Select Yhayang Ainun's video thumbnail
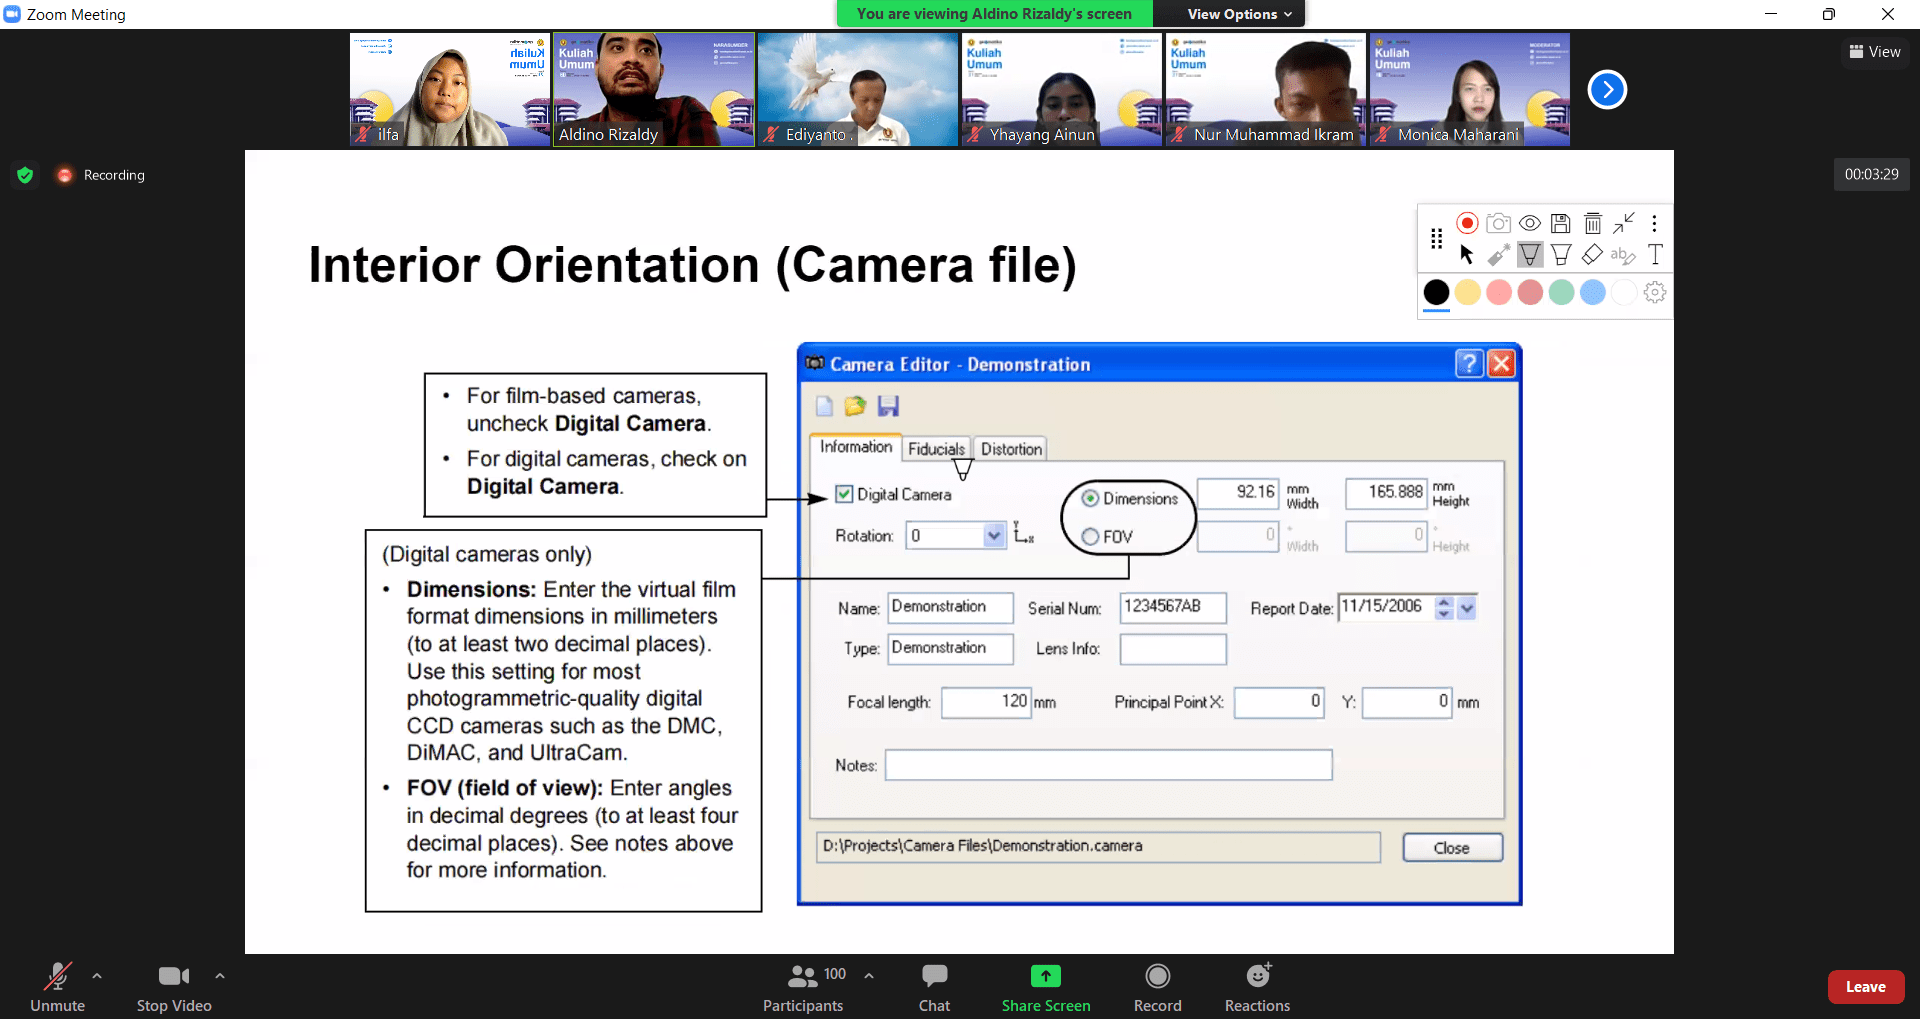1920x1019 pixels. (x=1062, y=90)
